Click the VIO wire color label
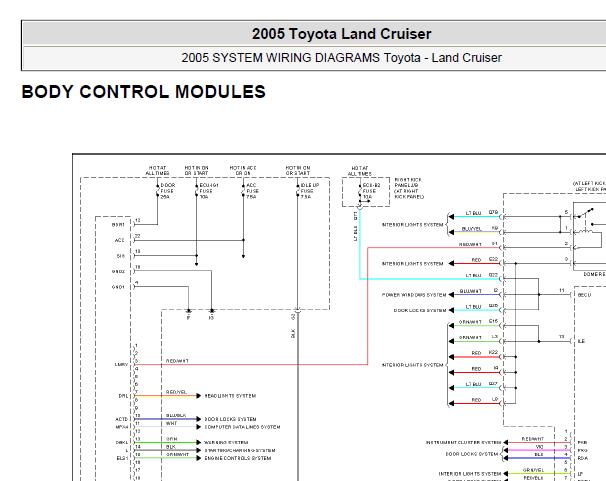The height and width of the screenshot is (481, 606). tap(540, 447)
